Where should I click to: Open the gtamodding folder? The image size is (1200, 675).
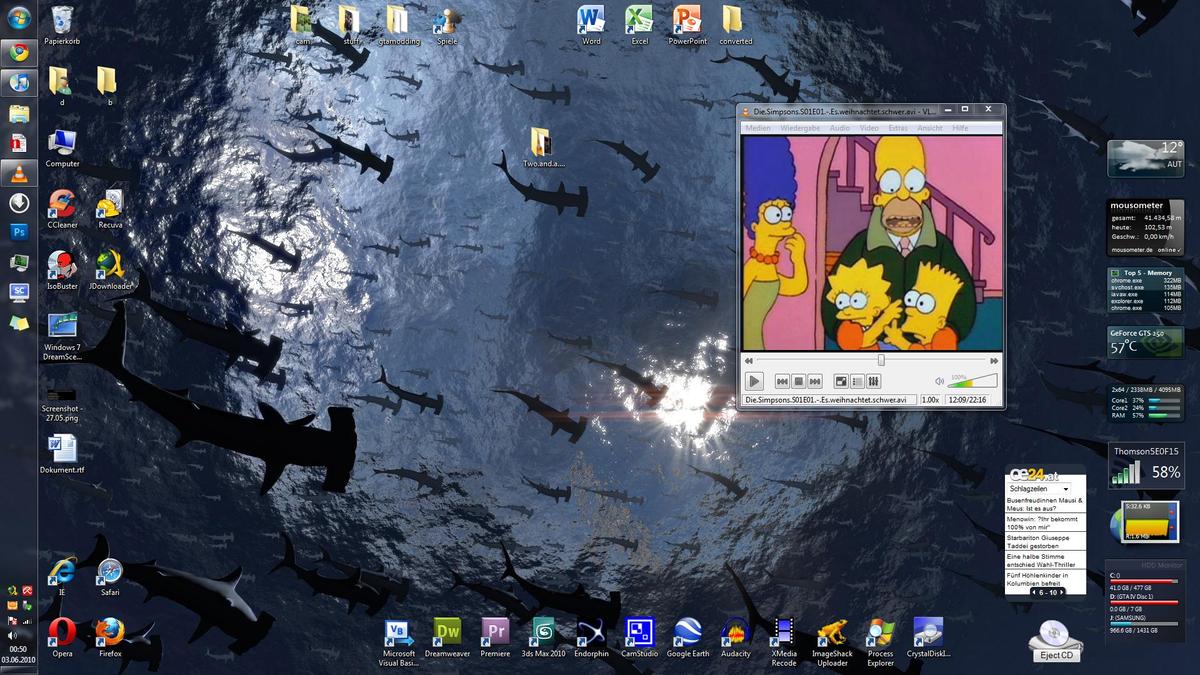point(399,25)
